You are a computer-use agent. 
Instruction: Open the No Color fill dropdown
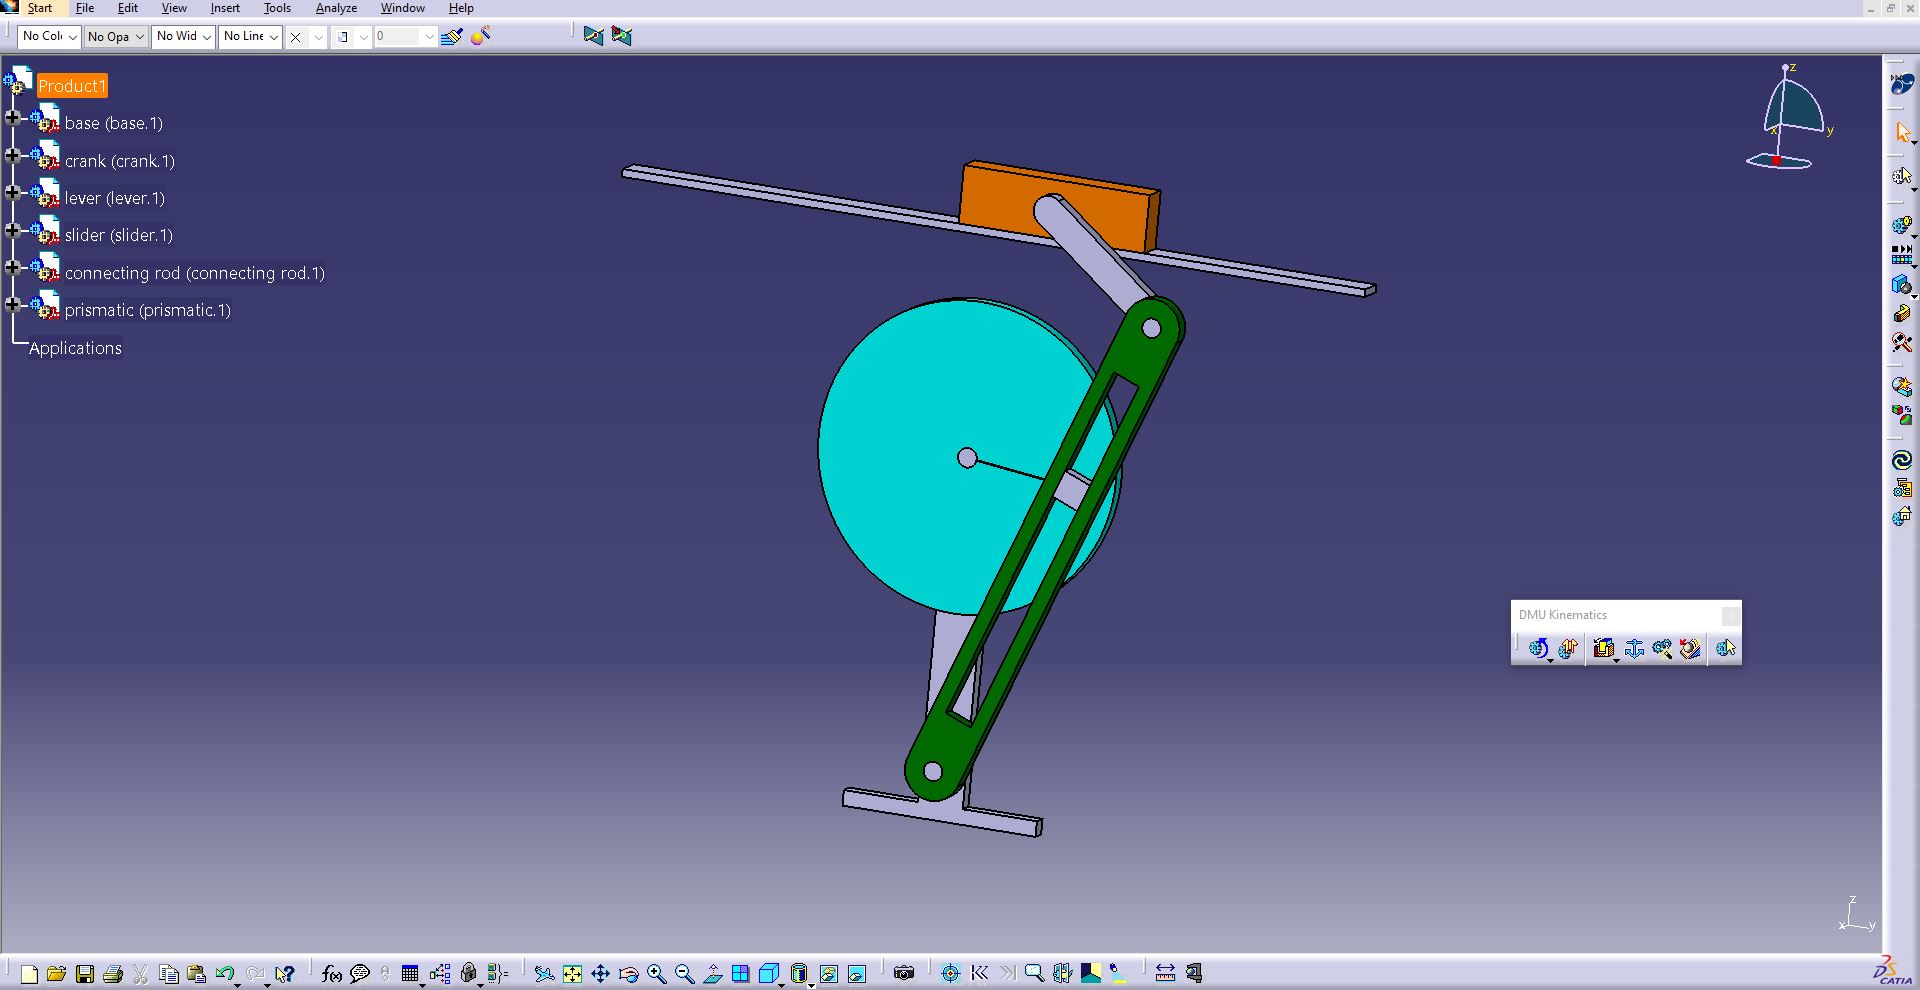49,36
